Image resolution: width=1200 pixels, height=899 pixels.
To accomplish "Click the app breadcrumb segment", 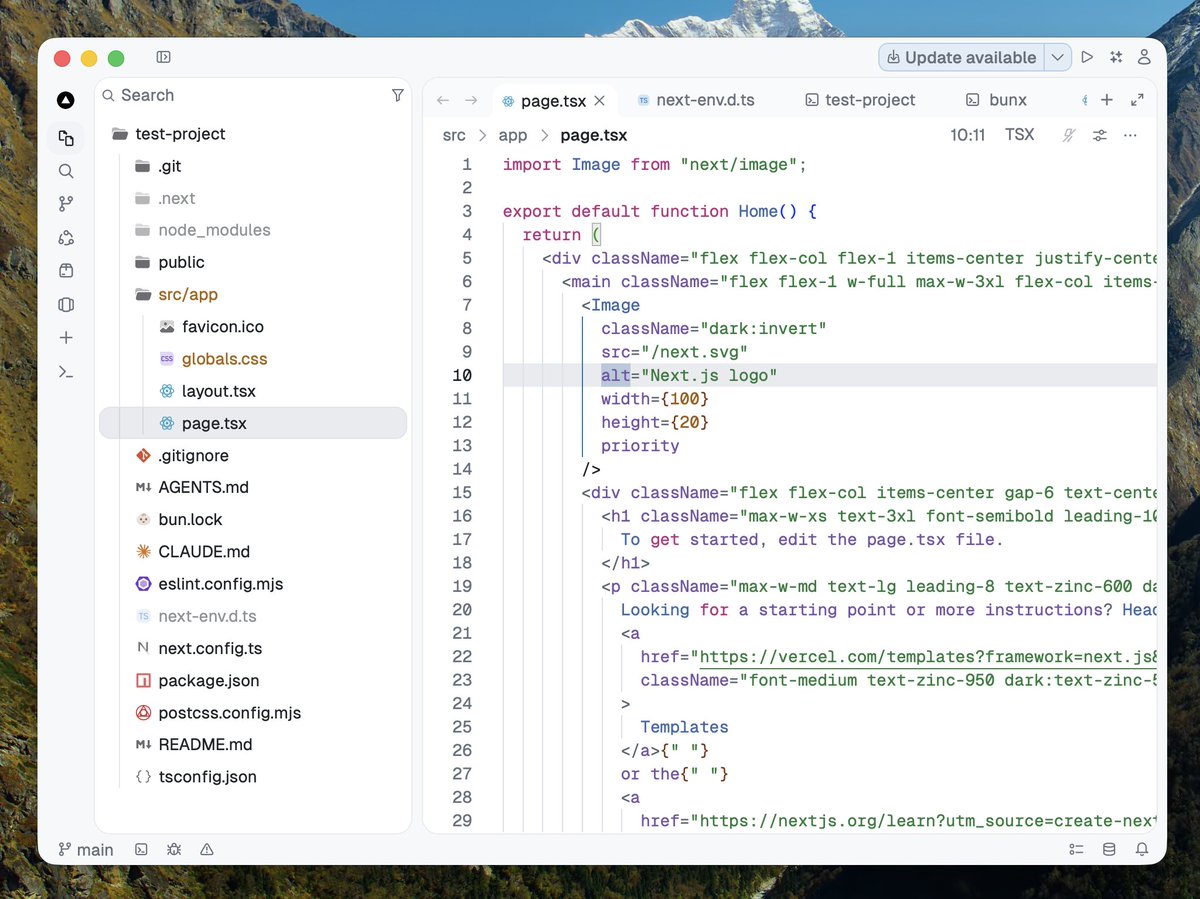I will (x=513, y=135).
